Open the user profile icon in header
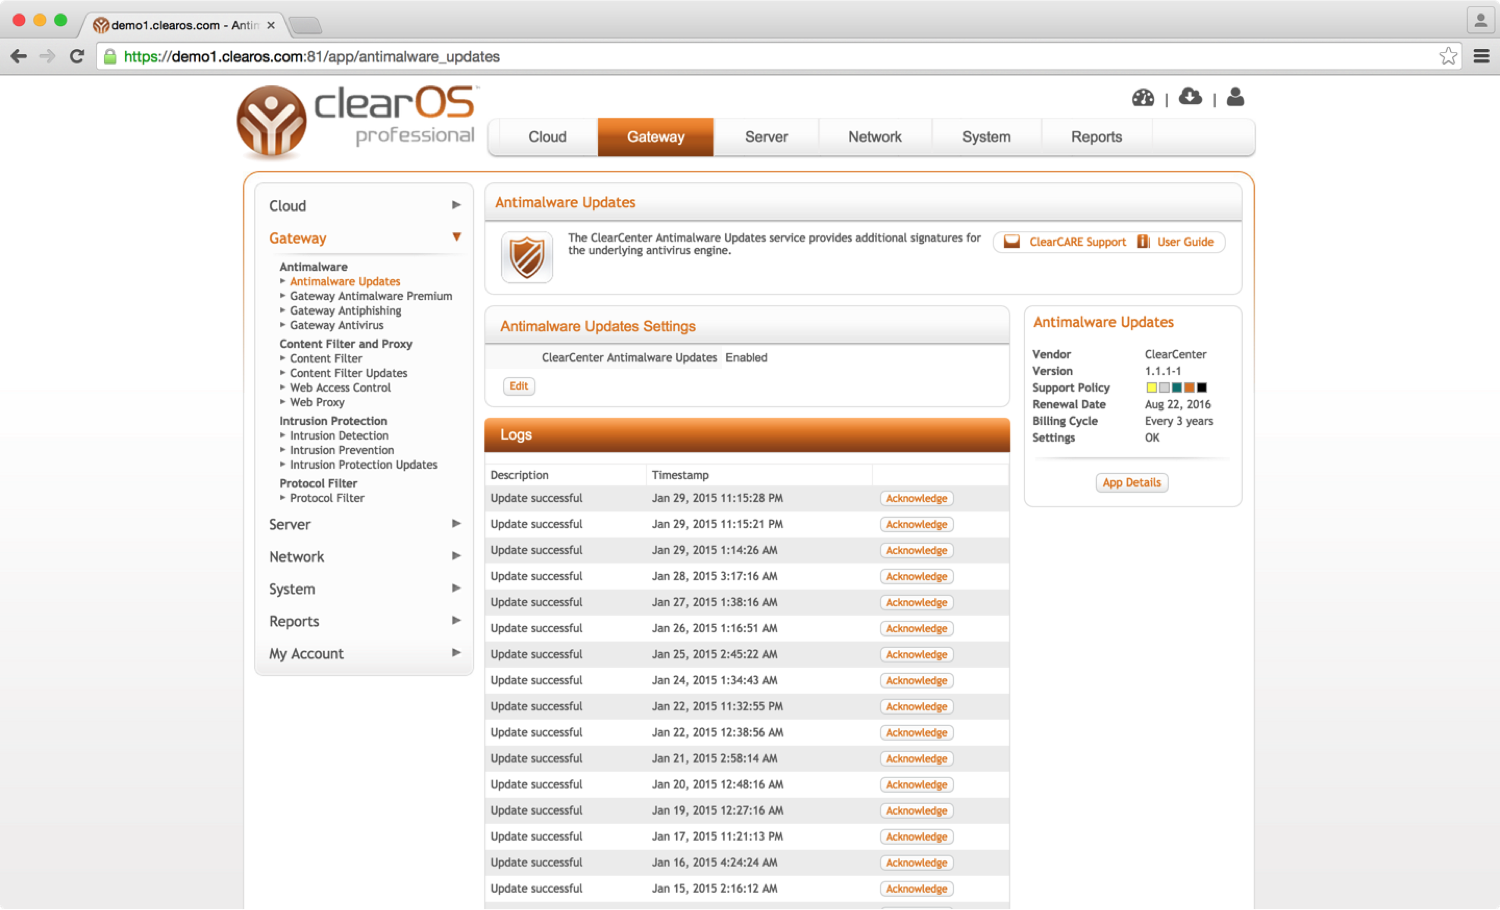The image size is (1500, 910). pyautogui.click(x=1235, y=96)
